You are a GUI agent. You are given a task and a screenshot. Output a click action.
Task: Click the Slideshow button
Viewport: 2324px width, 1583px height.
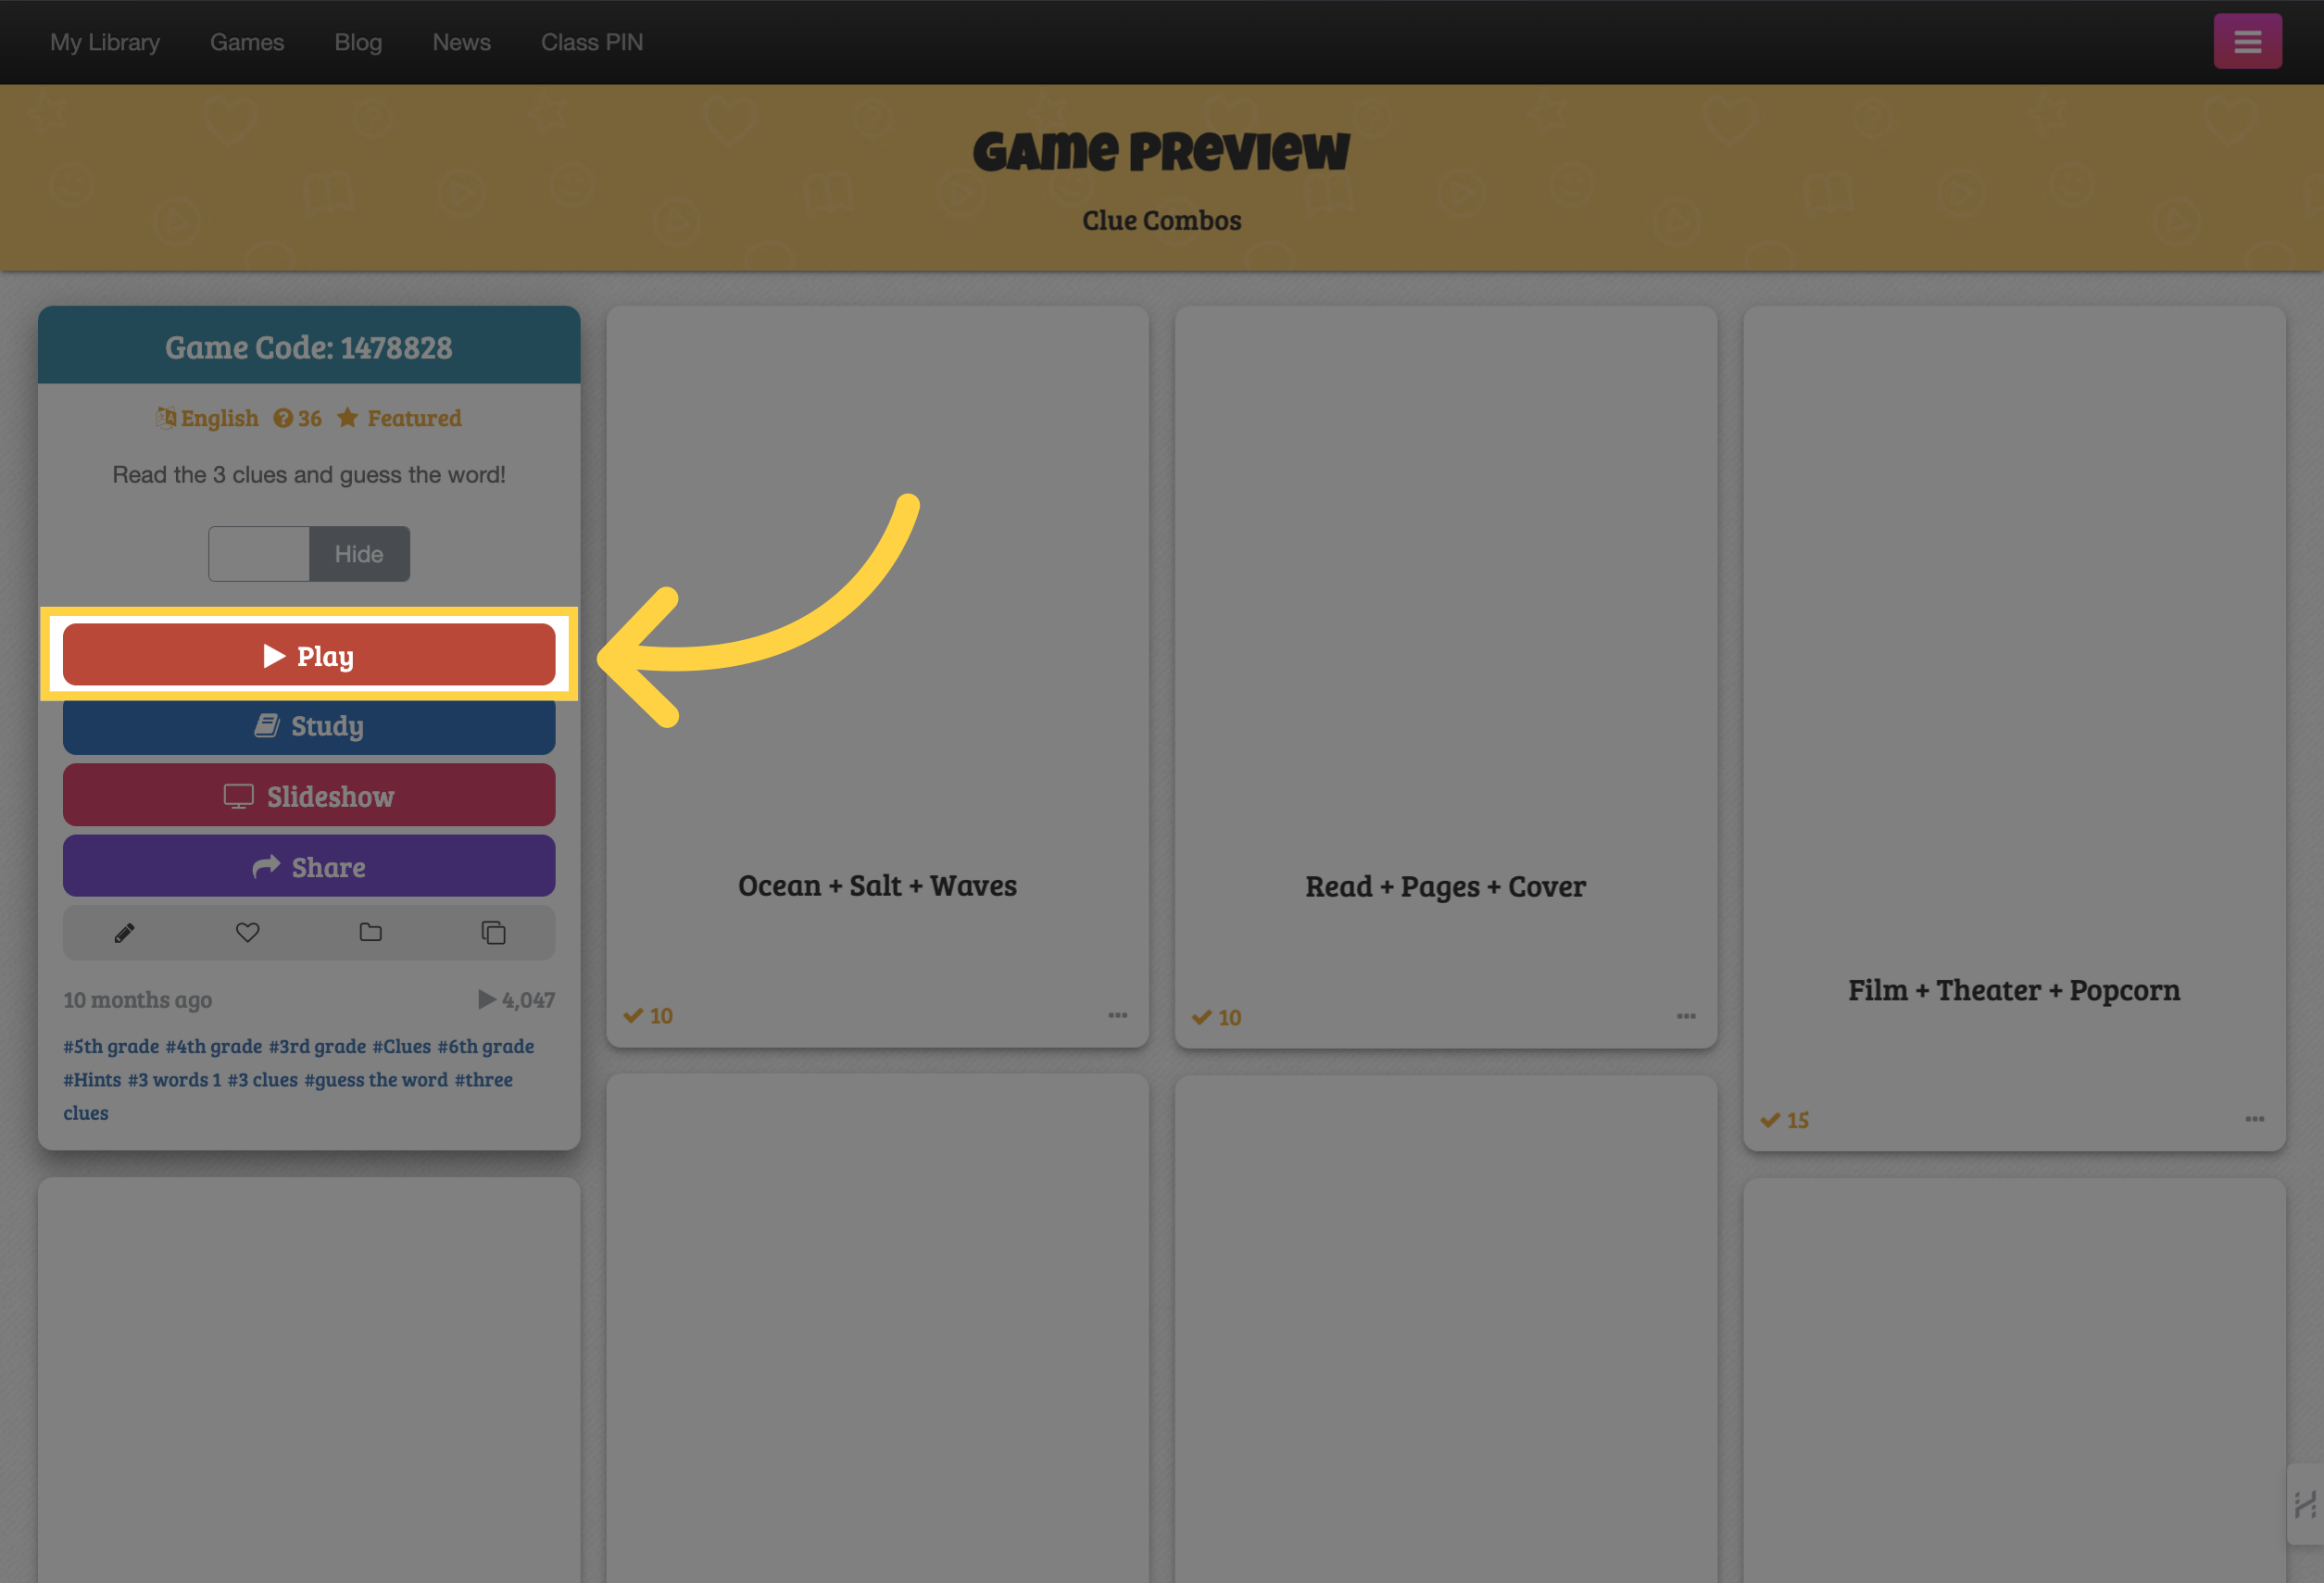coord(309,793)
